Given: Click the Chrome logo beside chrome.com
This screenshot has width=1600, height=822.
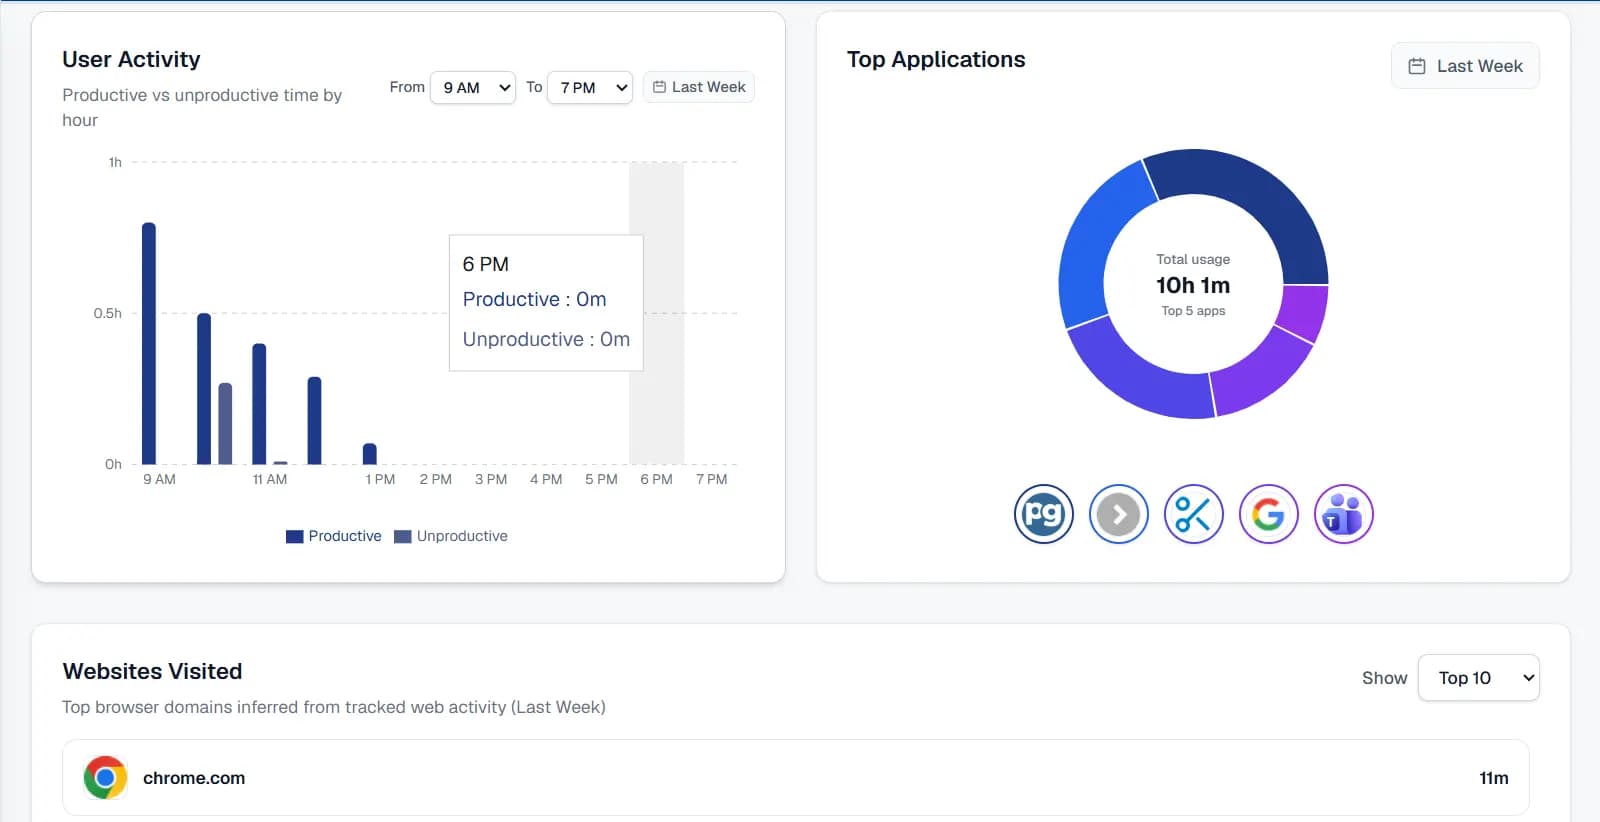Looking at the screenshot, I should pos(105,778).
